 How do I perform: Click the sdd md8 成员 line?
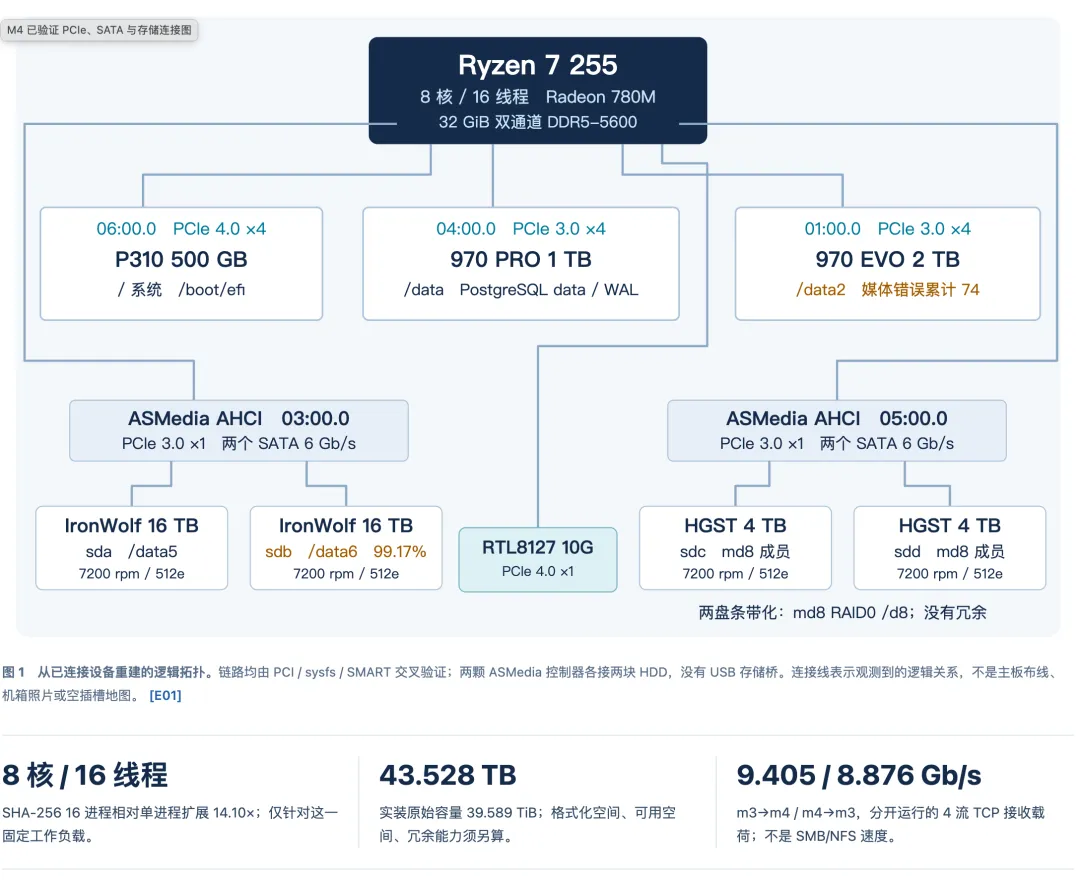coord(950,552)
